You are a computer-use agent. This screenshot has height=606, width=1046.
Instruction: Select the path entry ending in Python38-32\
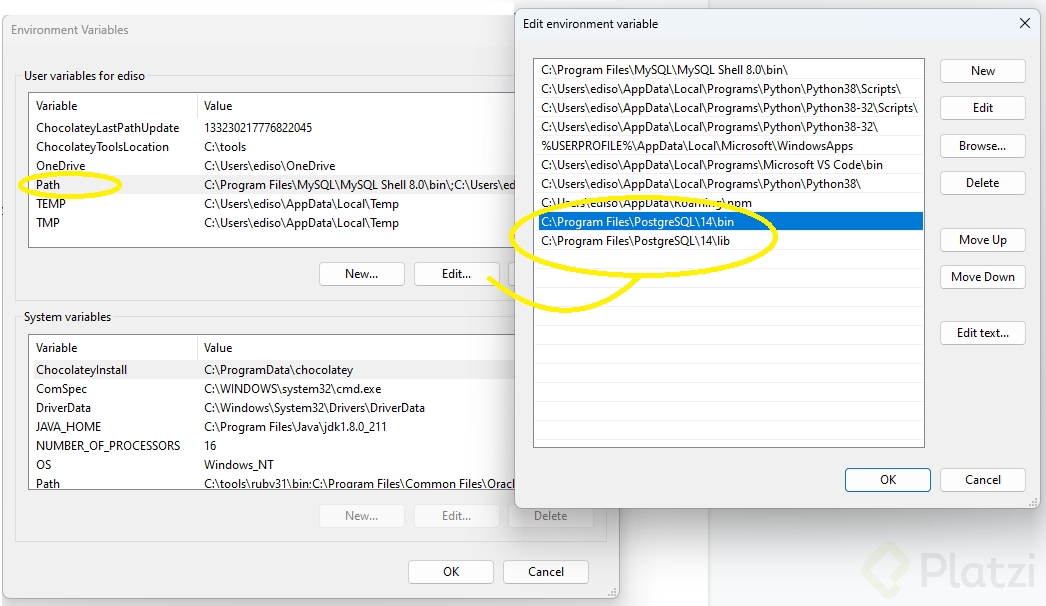coord(729,127)
